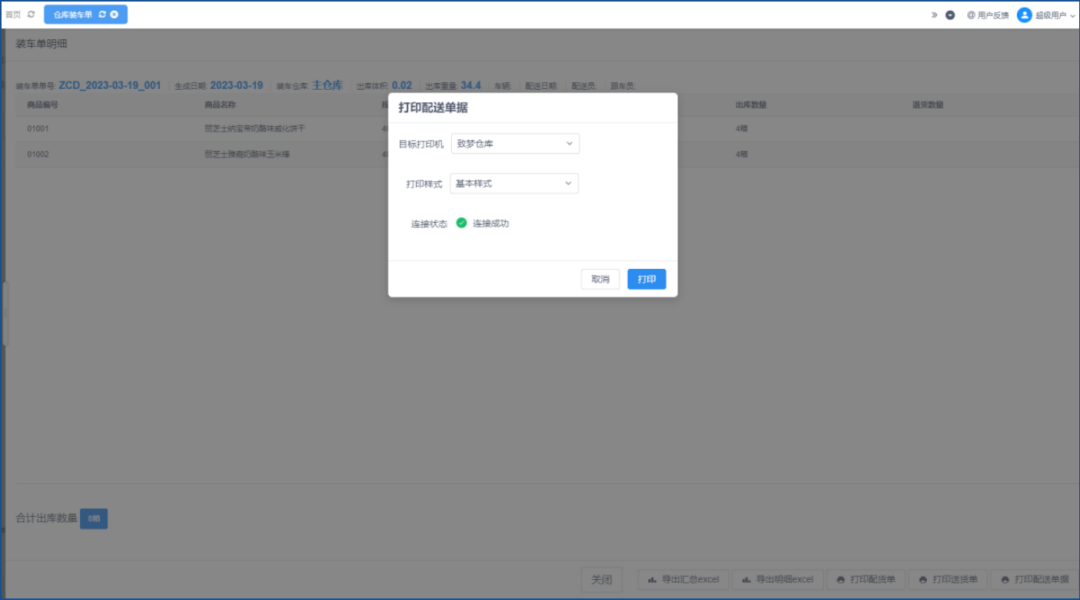Close the 仓库装车单 tab with its X icon

pos(114,15)
